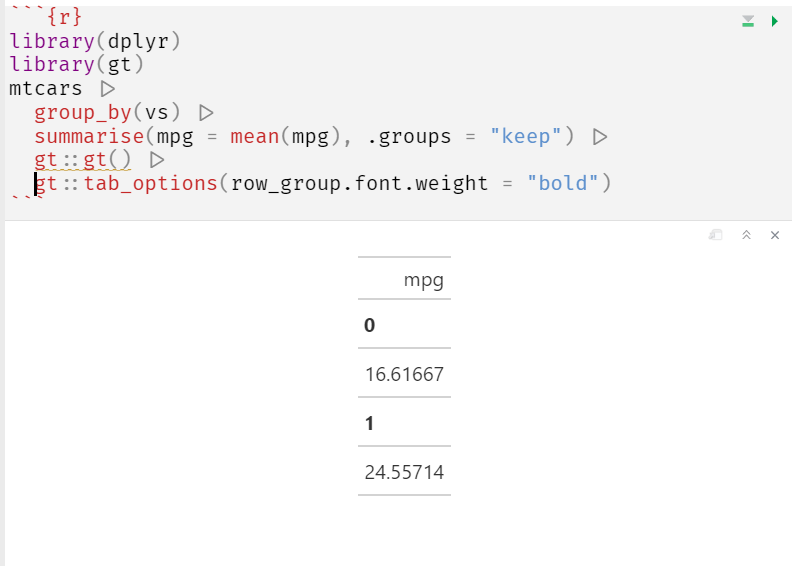This screenshot has height=566, width=792.
Task: Place cursor on mtcars text
Action: coord(45,88)
